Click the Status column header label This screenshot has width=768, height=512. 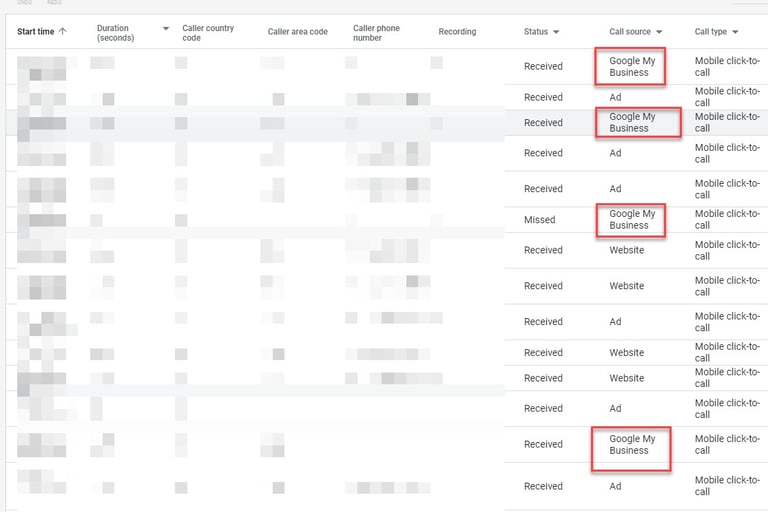(536, 31)
